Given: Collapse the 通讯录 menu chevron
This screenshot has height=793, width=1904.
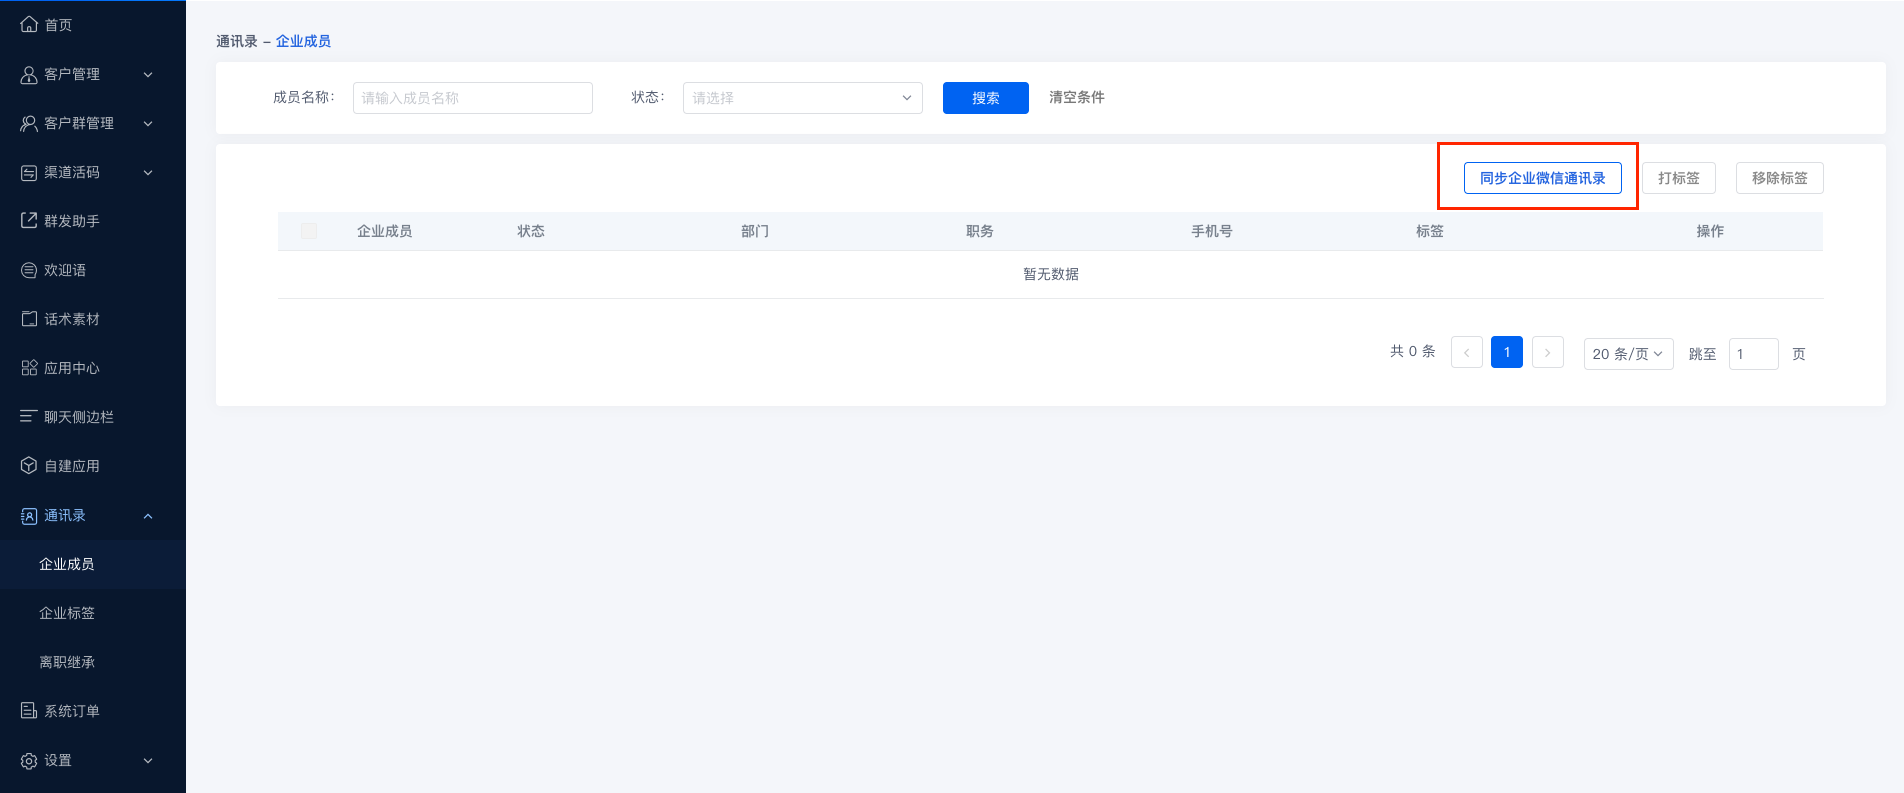Looking at the screenshot, I should tap(148, 516).
